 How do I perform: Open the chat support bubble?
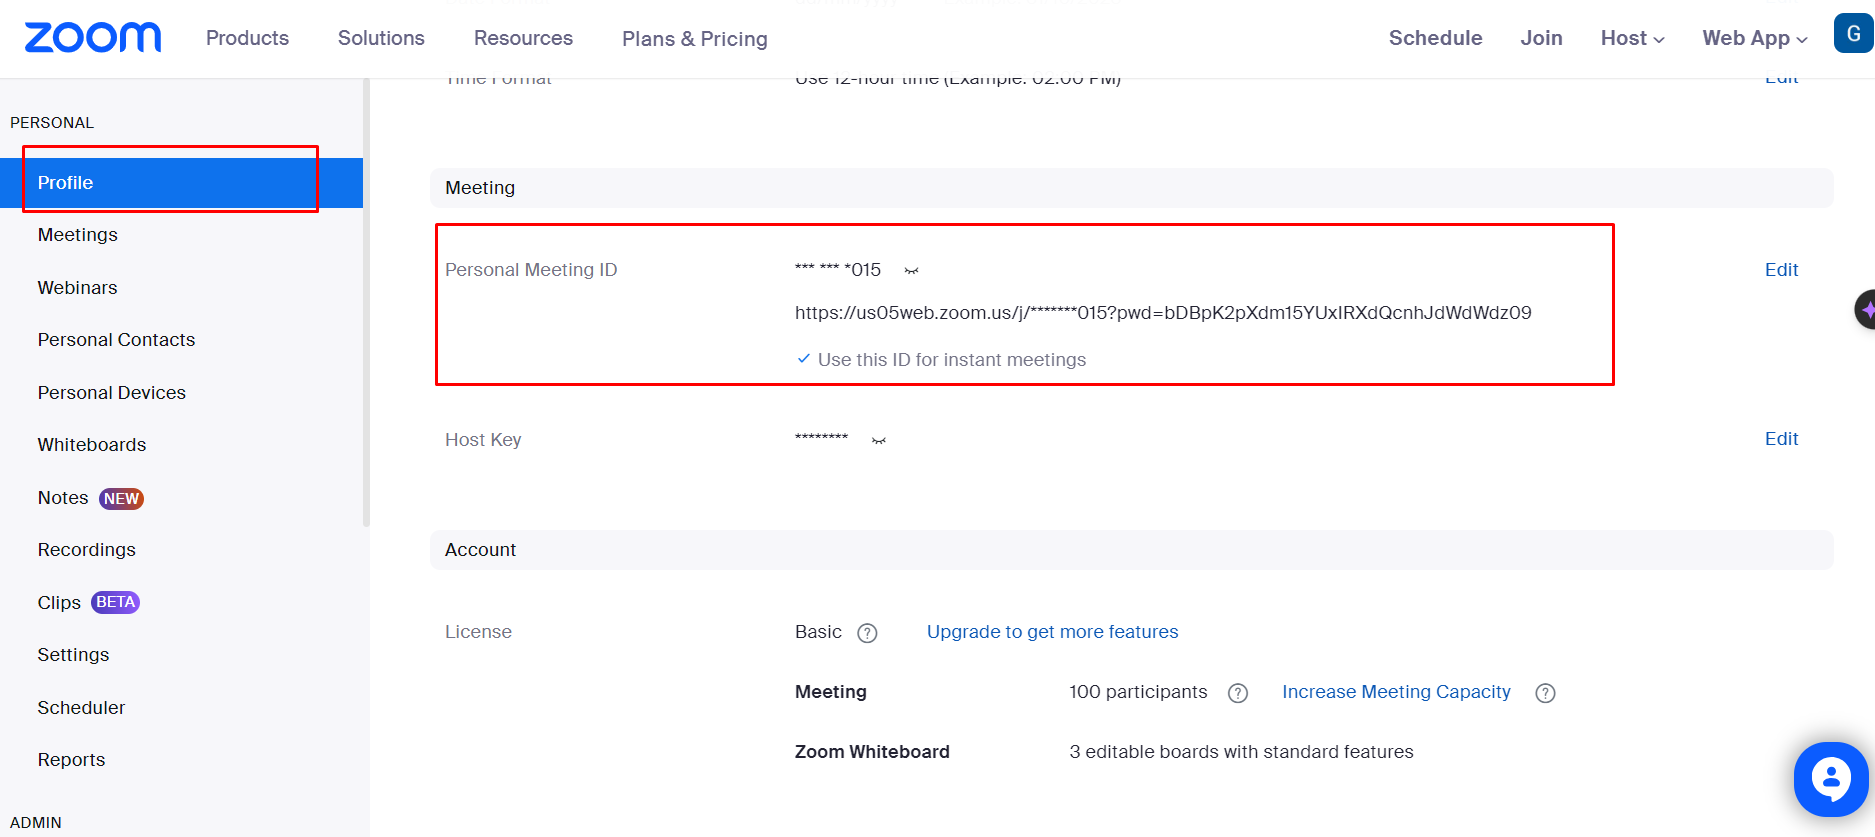click(x=1830, y=779)
